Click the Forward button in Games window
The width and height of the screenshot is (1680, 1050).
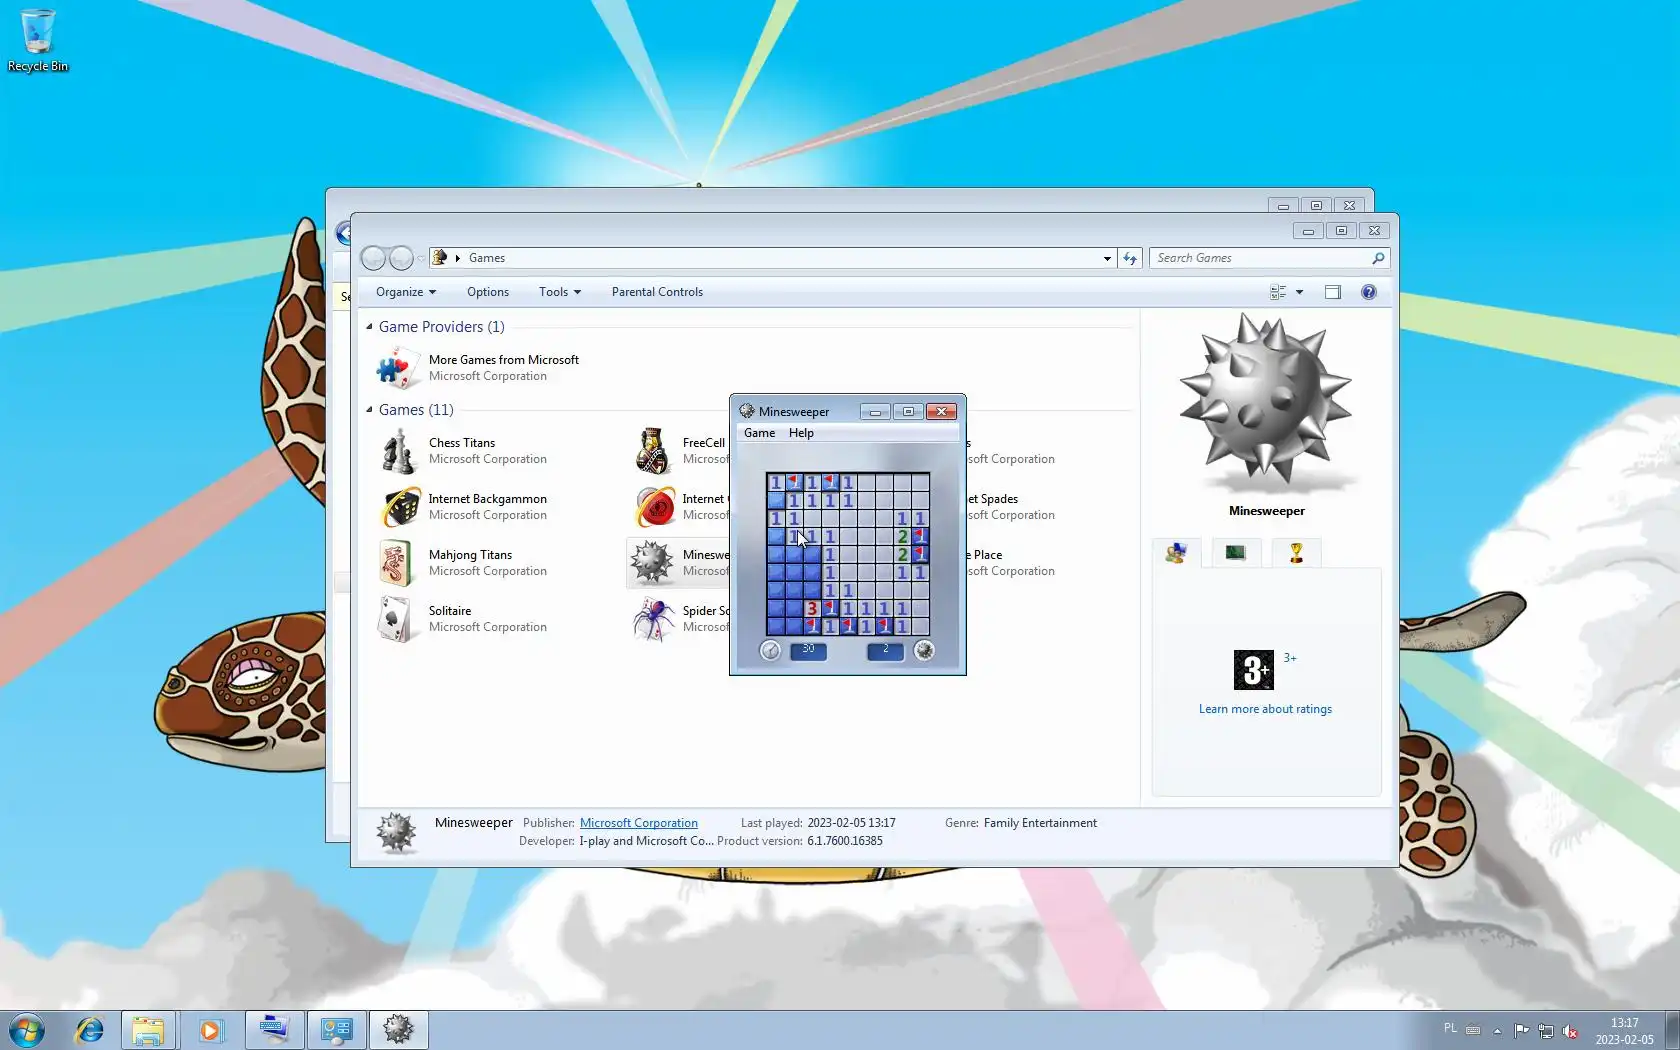pos(401,258)
